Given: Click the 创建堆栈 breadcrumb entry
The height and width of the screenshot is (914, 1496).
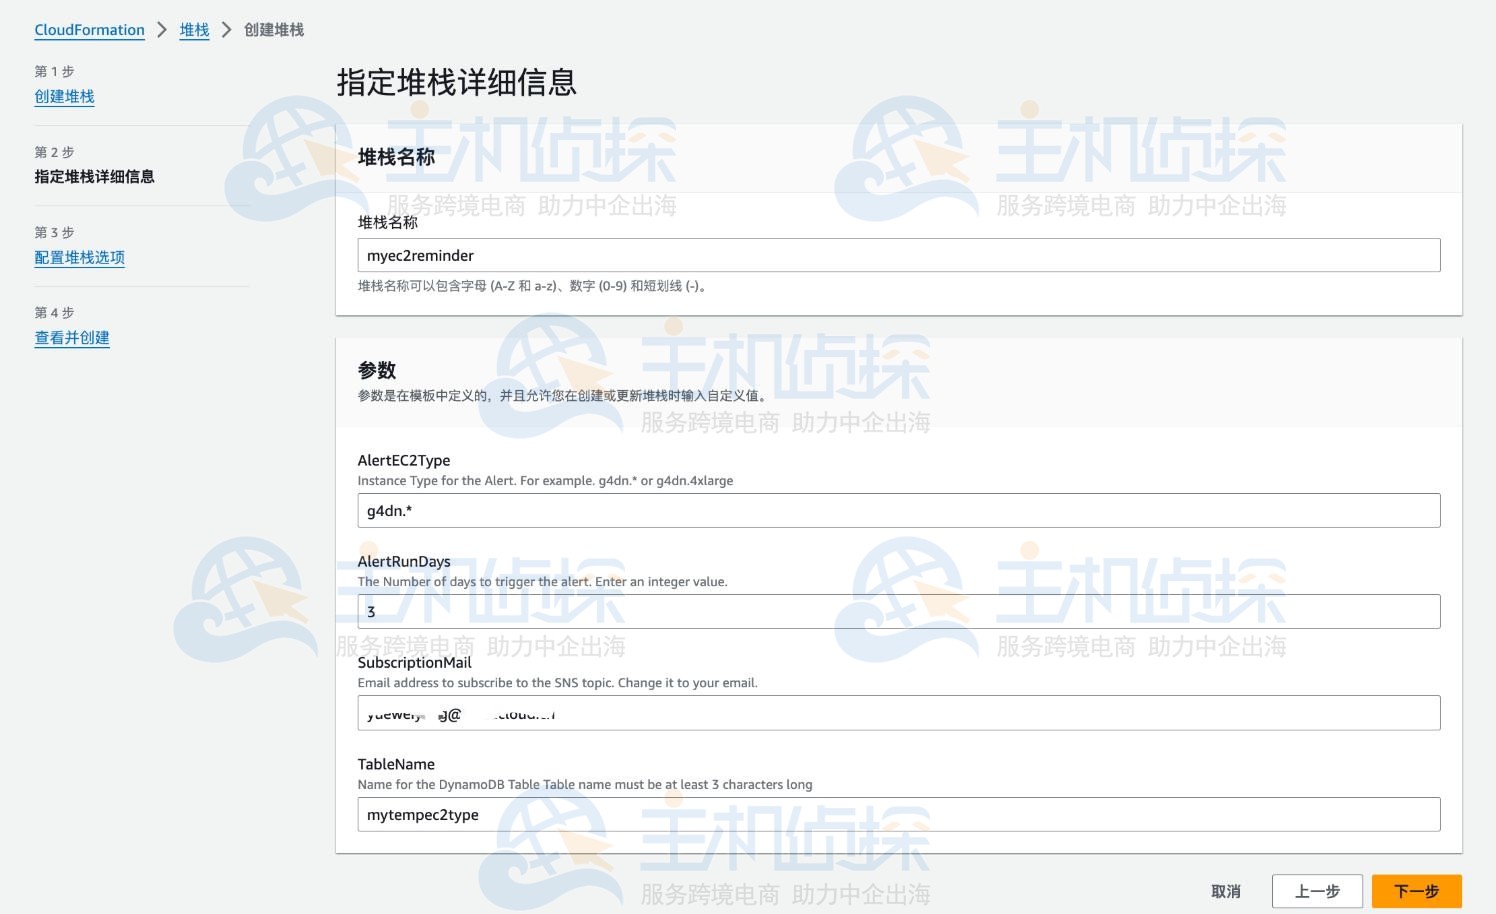Looking at the screenshot, I should (x=273, y=30).
